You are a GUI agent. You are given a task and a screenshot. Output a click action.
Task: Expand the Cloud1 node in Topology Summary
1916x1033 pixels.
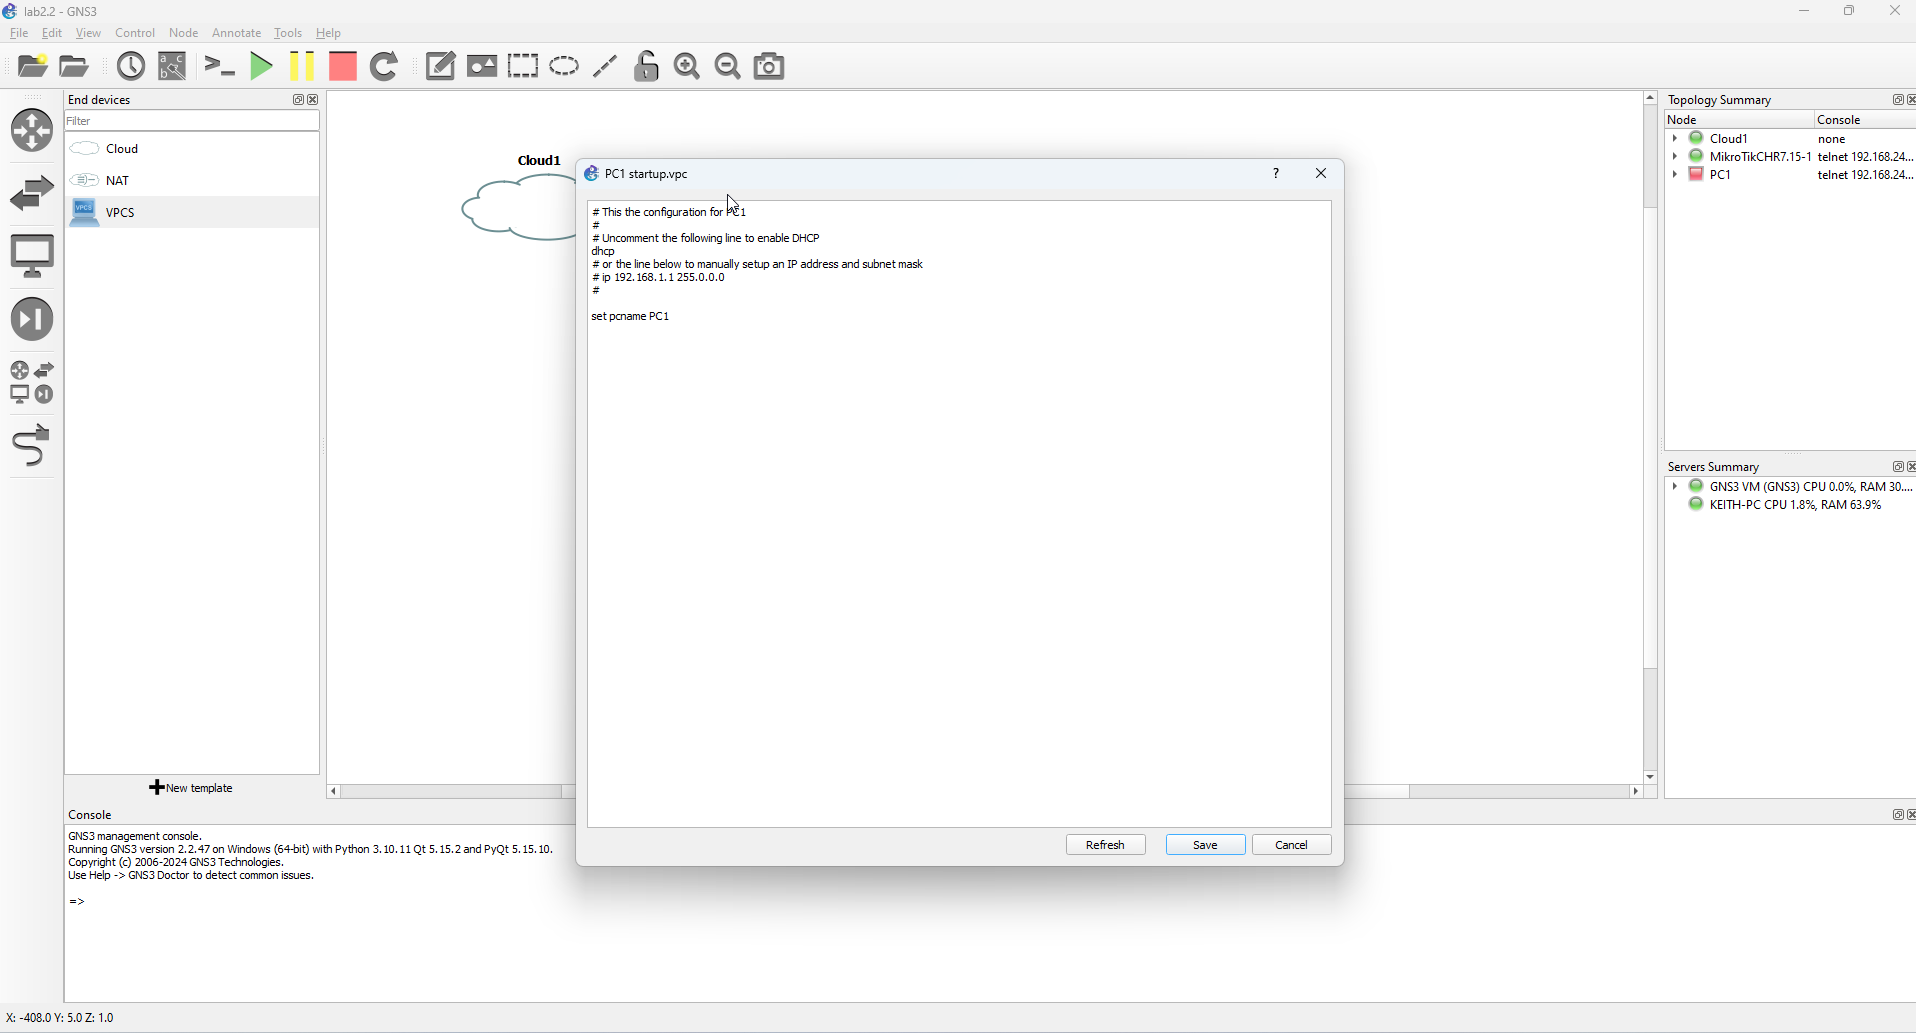(1675, 139)
